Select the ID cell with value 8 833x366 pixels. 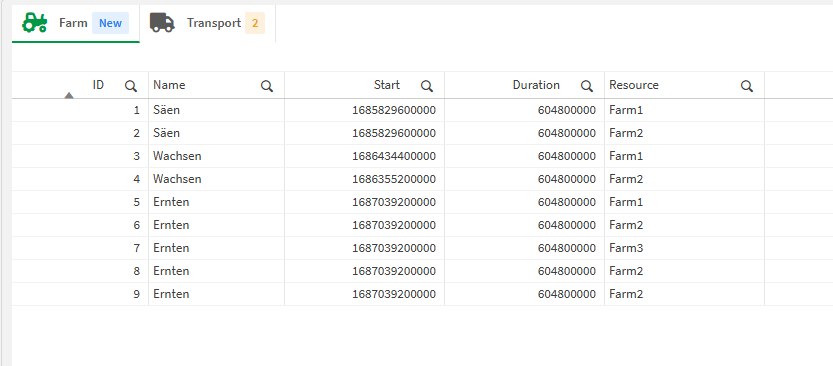coord(80,271)
